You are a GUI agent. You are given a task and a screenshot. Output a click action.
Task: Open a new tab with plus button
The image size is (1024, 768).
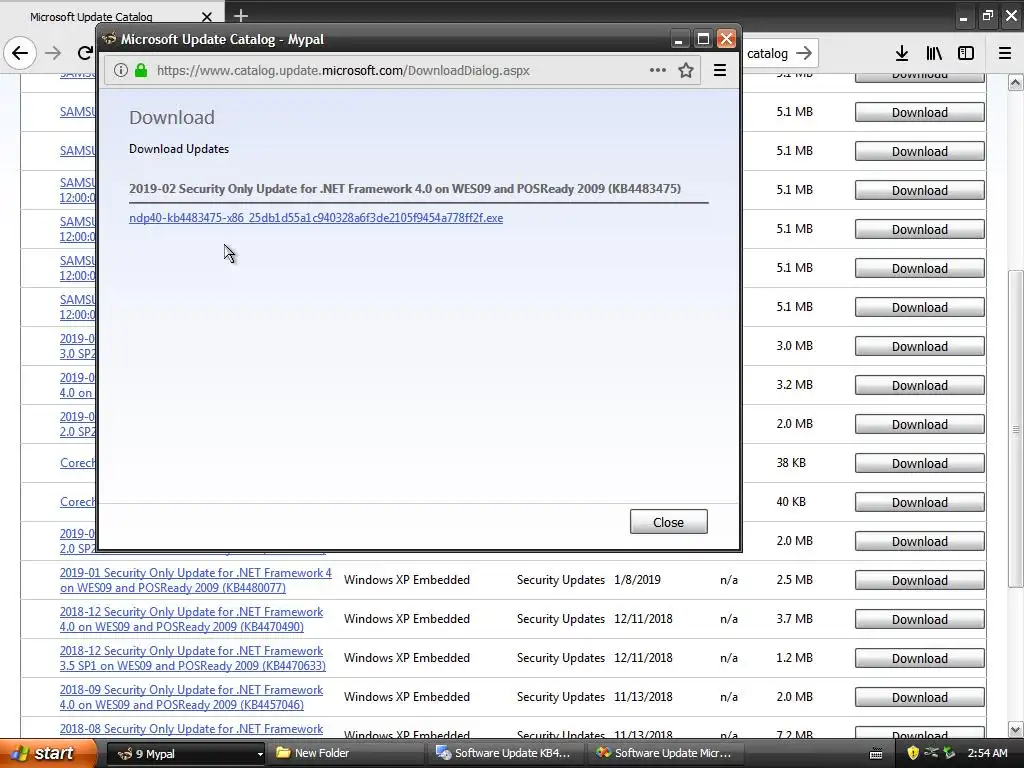coord(241,16)
